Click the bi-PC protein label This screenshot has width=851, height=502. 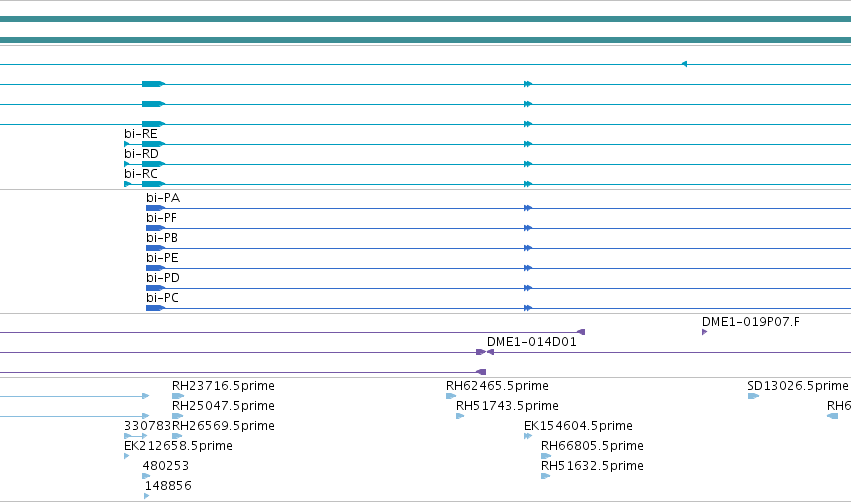(162, 298)
